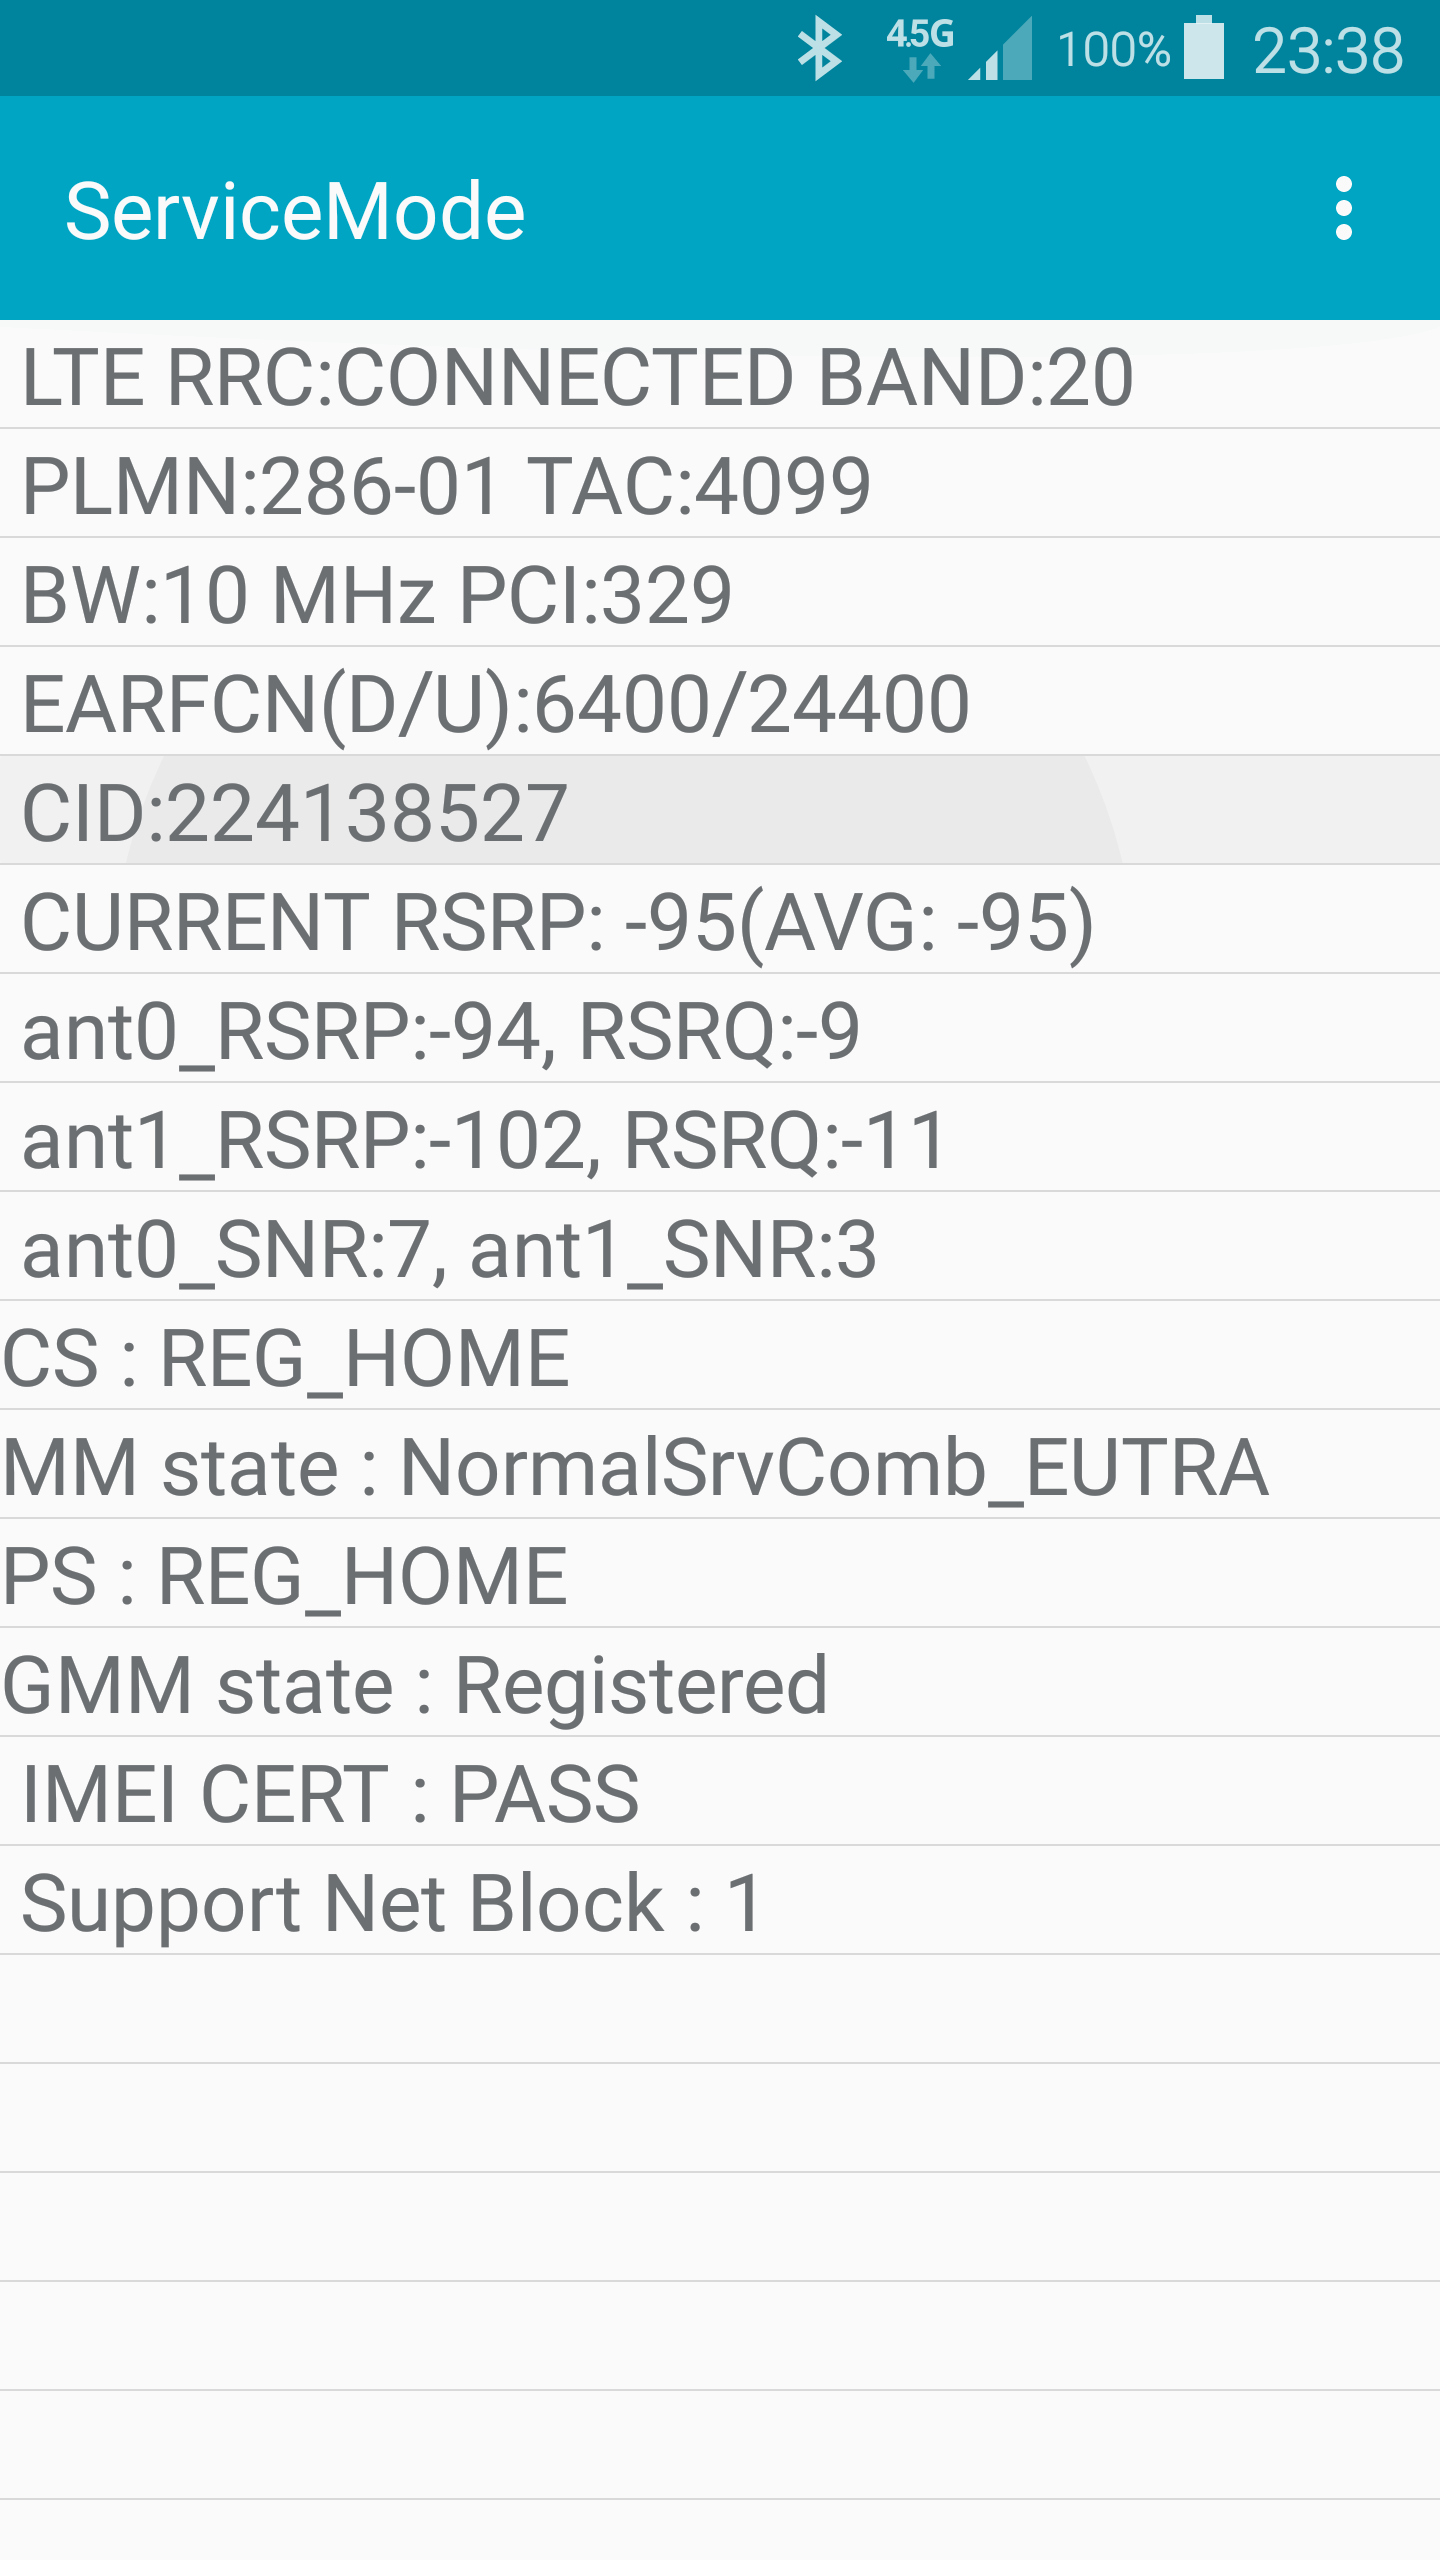This screenshot has height=2560, width=1440.
Task: Select the CID:224138527 row
Action: tap(720, 811)
